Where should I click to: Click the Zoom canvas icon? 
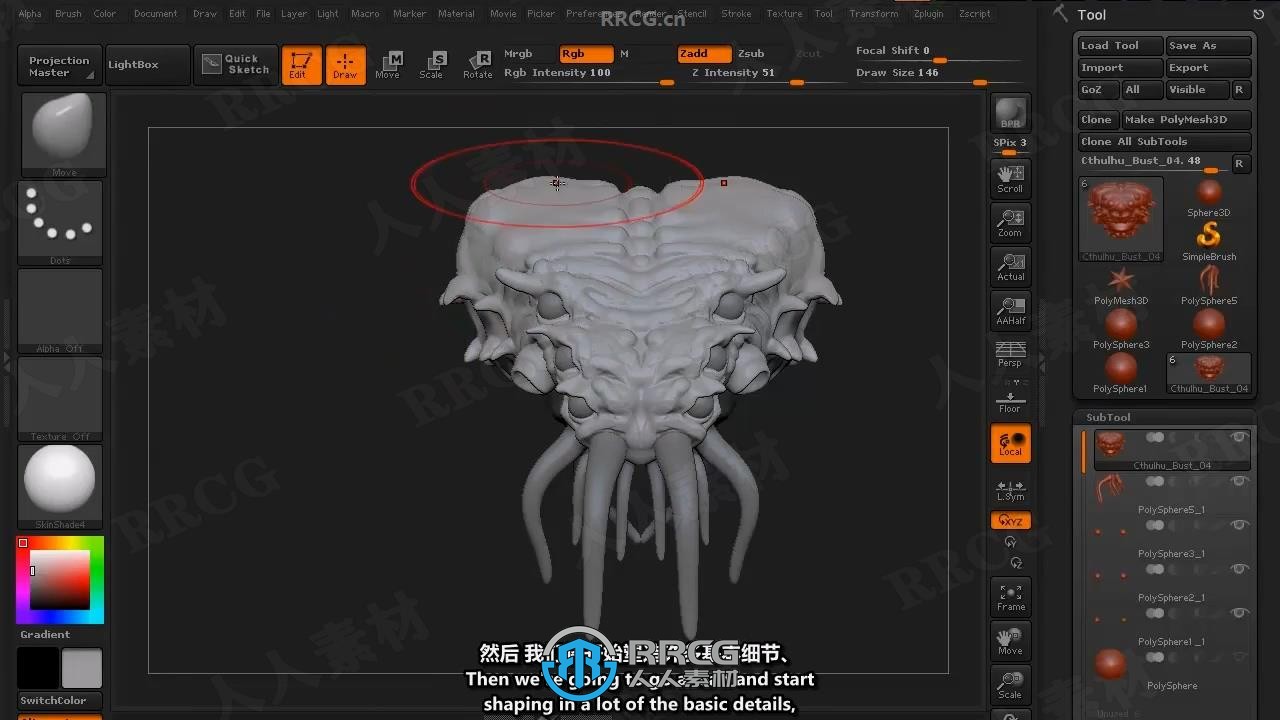point(1010,223)
